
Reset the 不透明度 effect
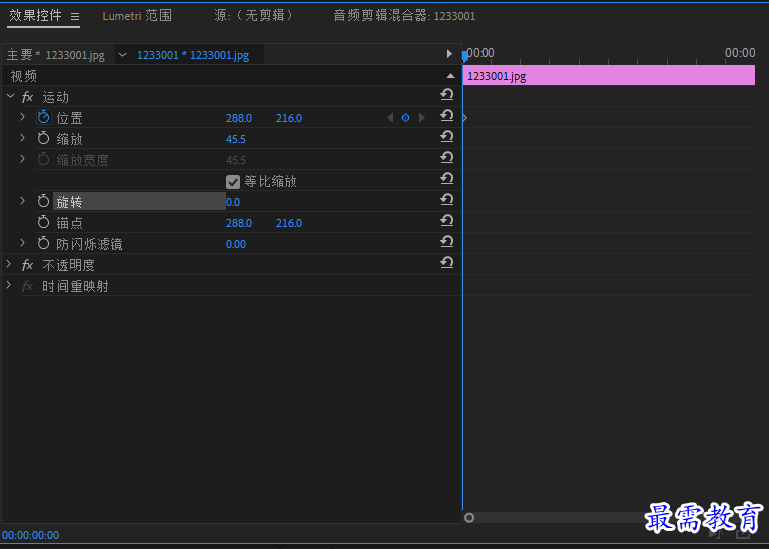coord(446,262)
